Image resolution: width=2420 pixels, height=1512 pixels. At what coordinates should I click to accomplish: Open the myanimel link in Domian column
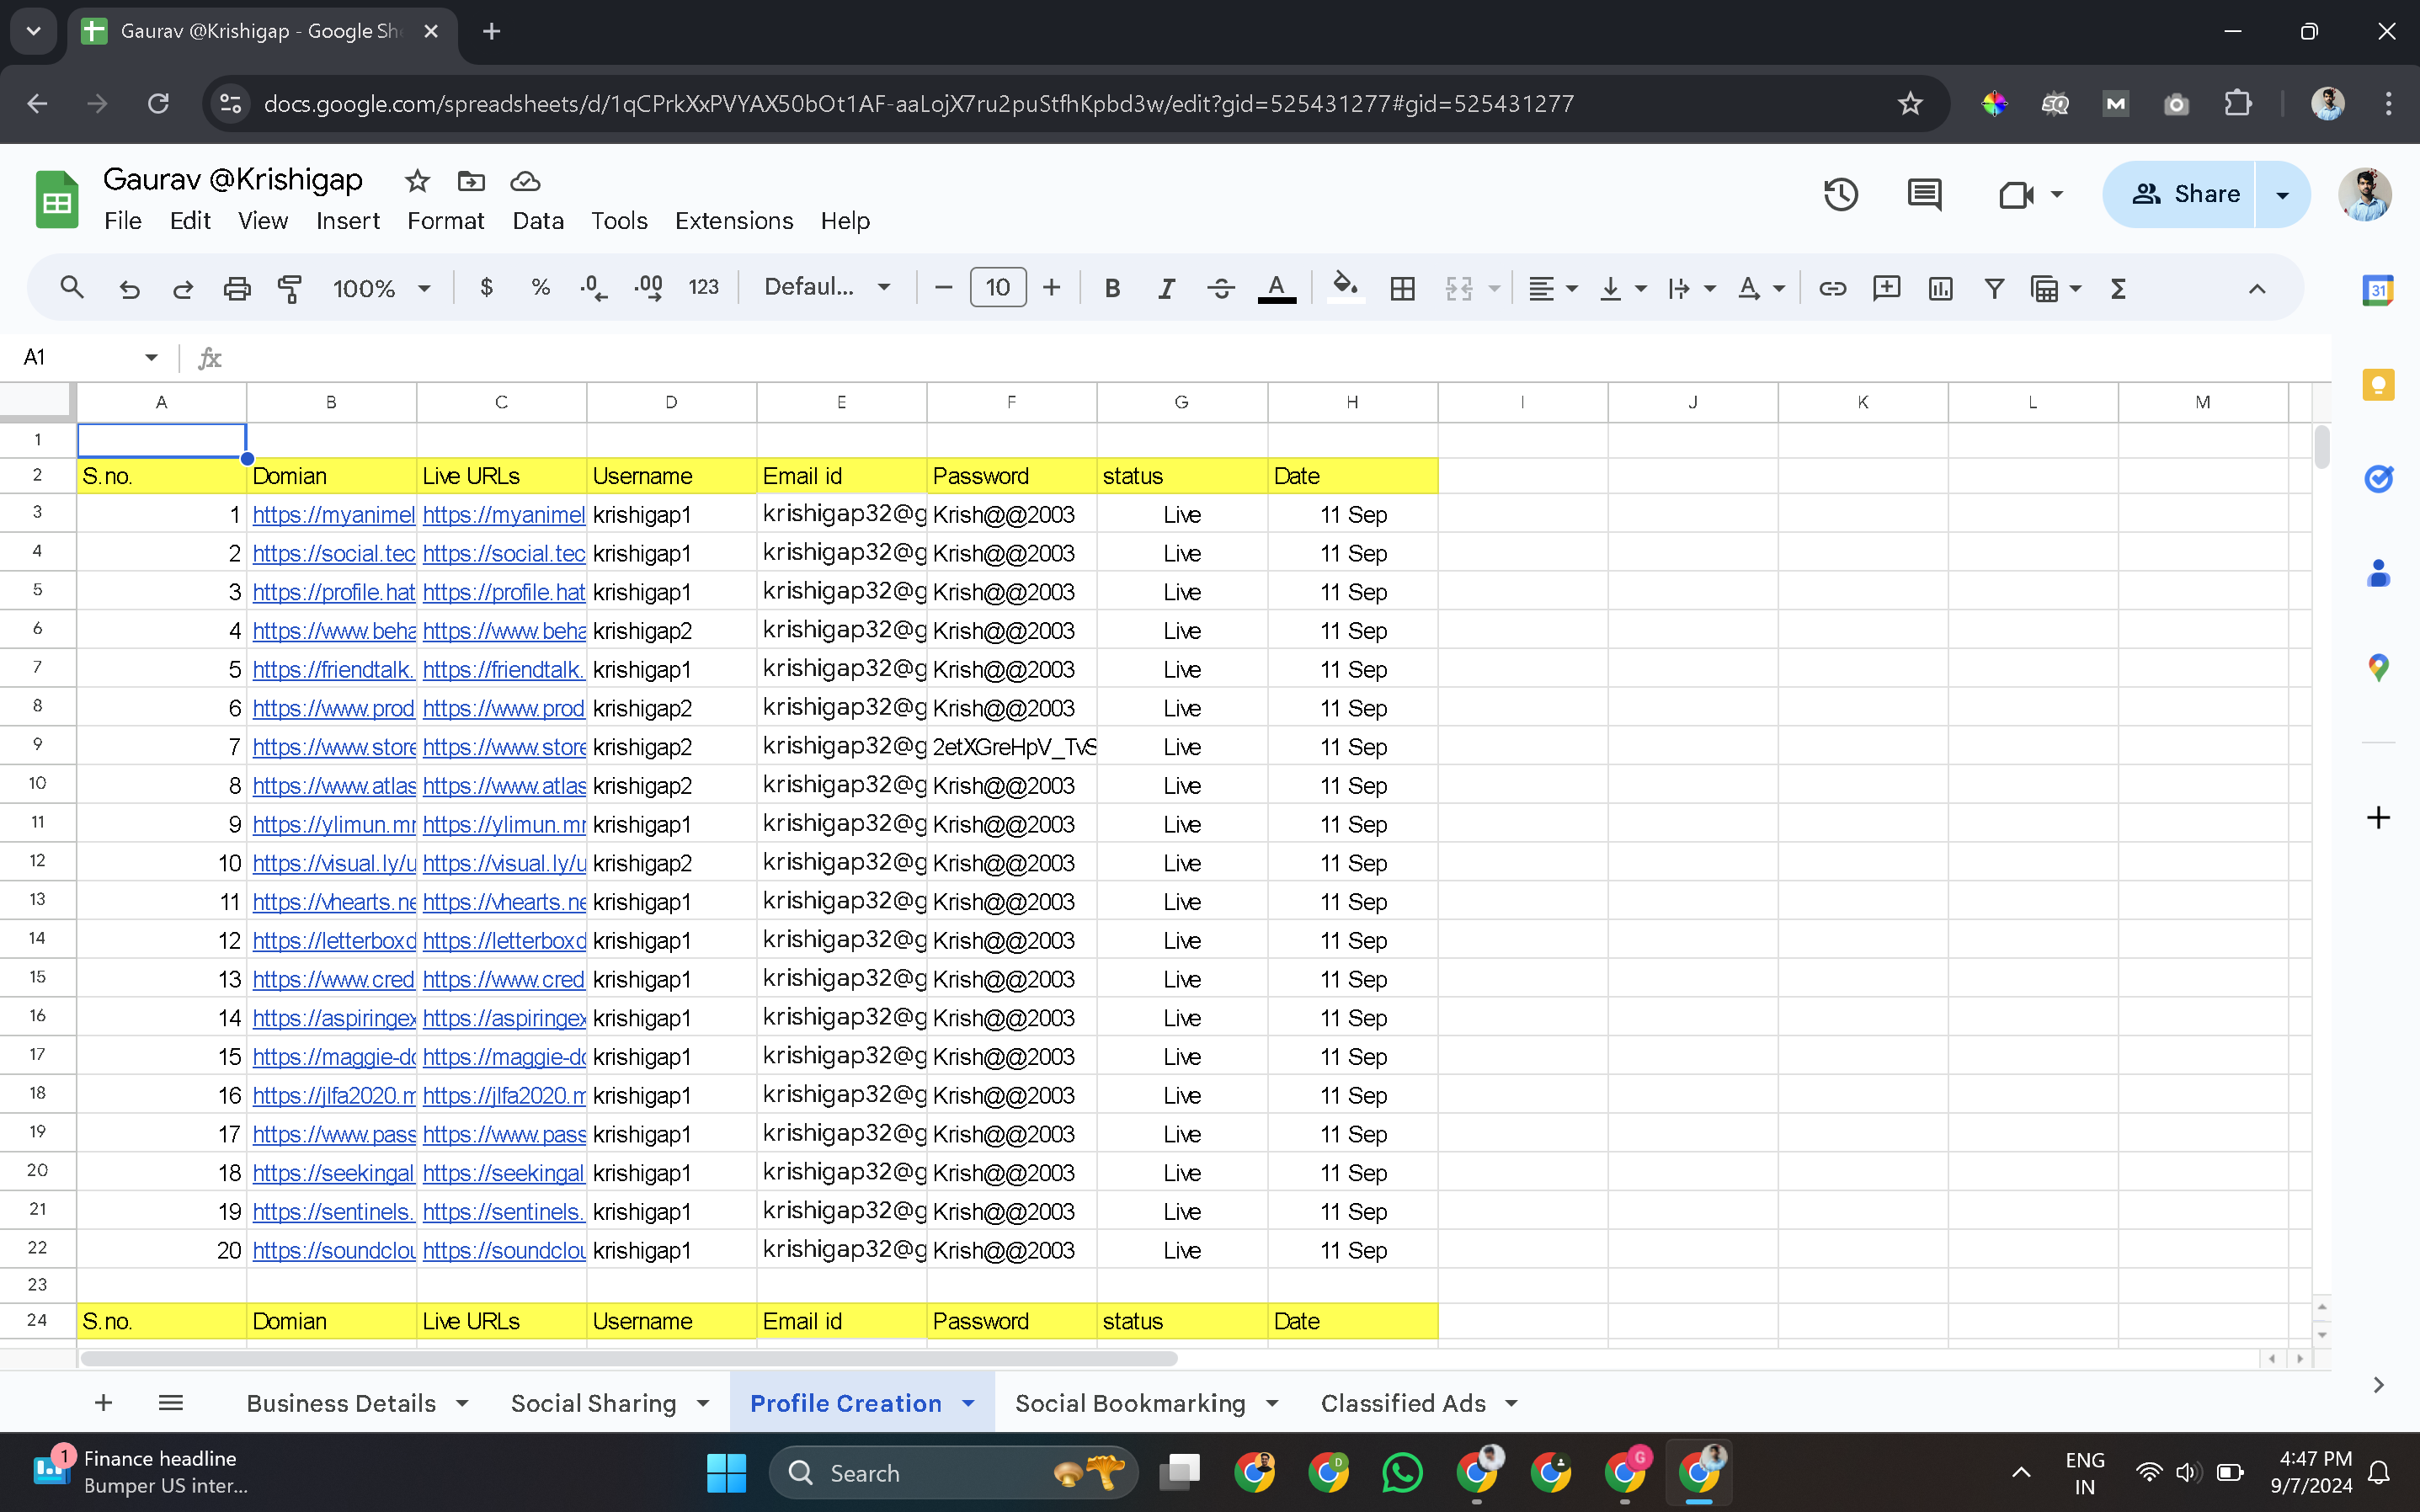(333, 514)
